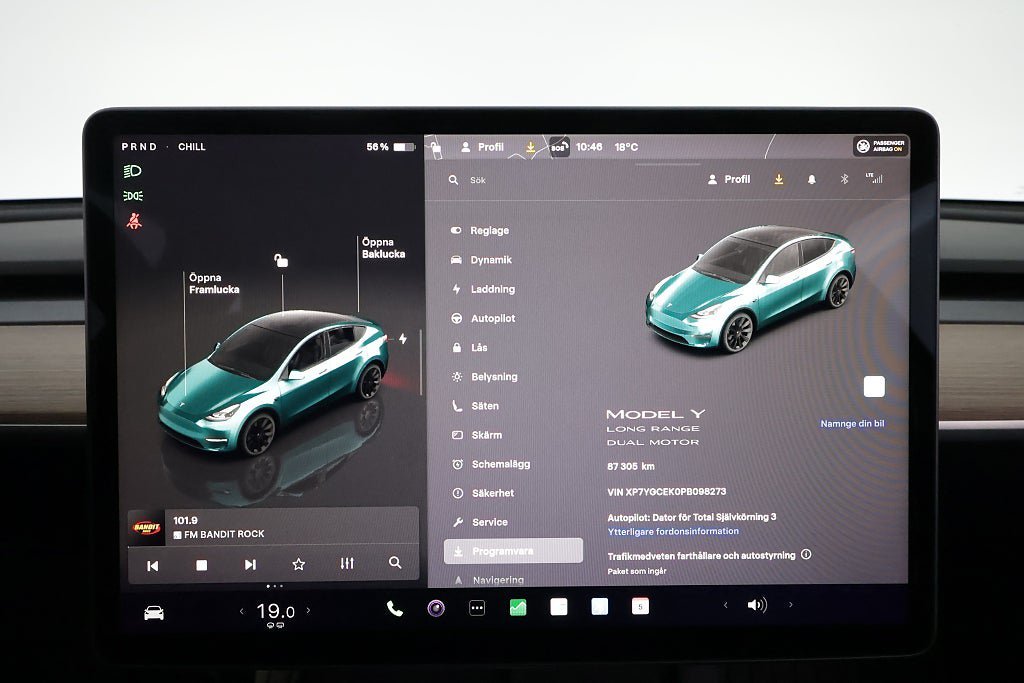Click Namnge din bil link

tap(852, 424)
